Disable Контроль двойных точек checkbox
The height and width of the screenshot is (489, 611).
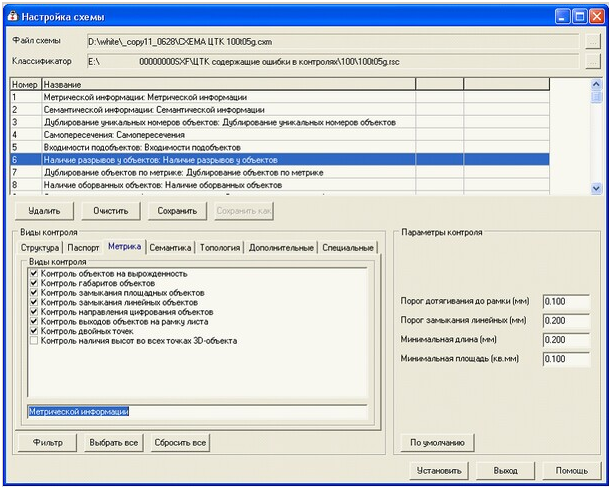click(x=35, y=331)
